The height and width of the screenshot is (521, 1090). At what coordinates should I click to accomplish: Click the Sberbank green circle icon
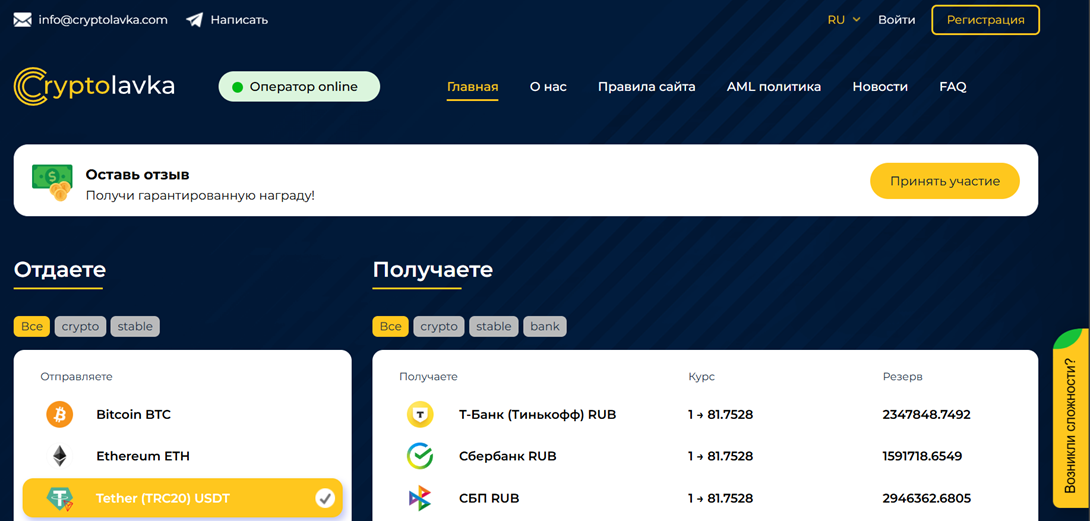pyautogui.click(x=420, y=456)
